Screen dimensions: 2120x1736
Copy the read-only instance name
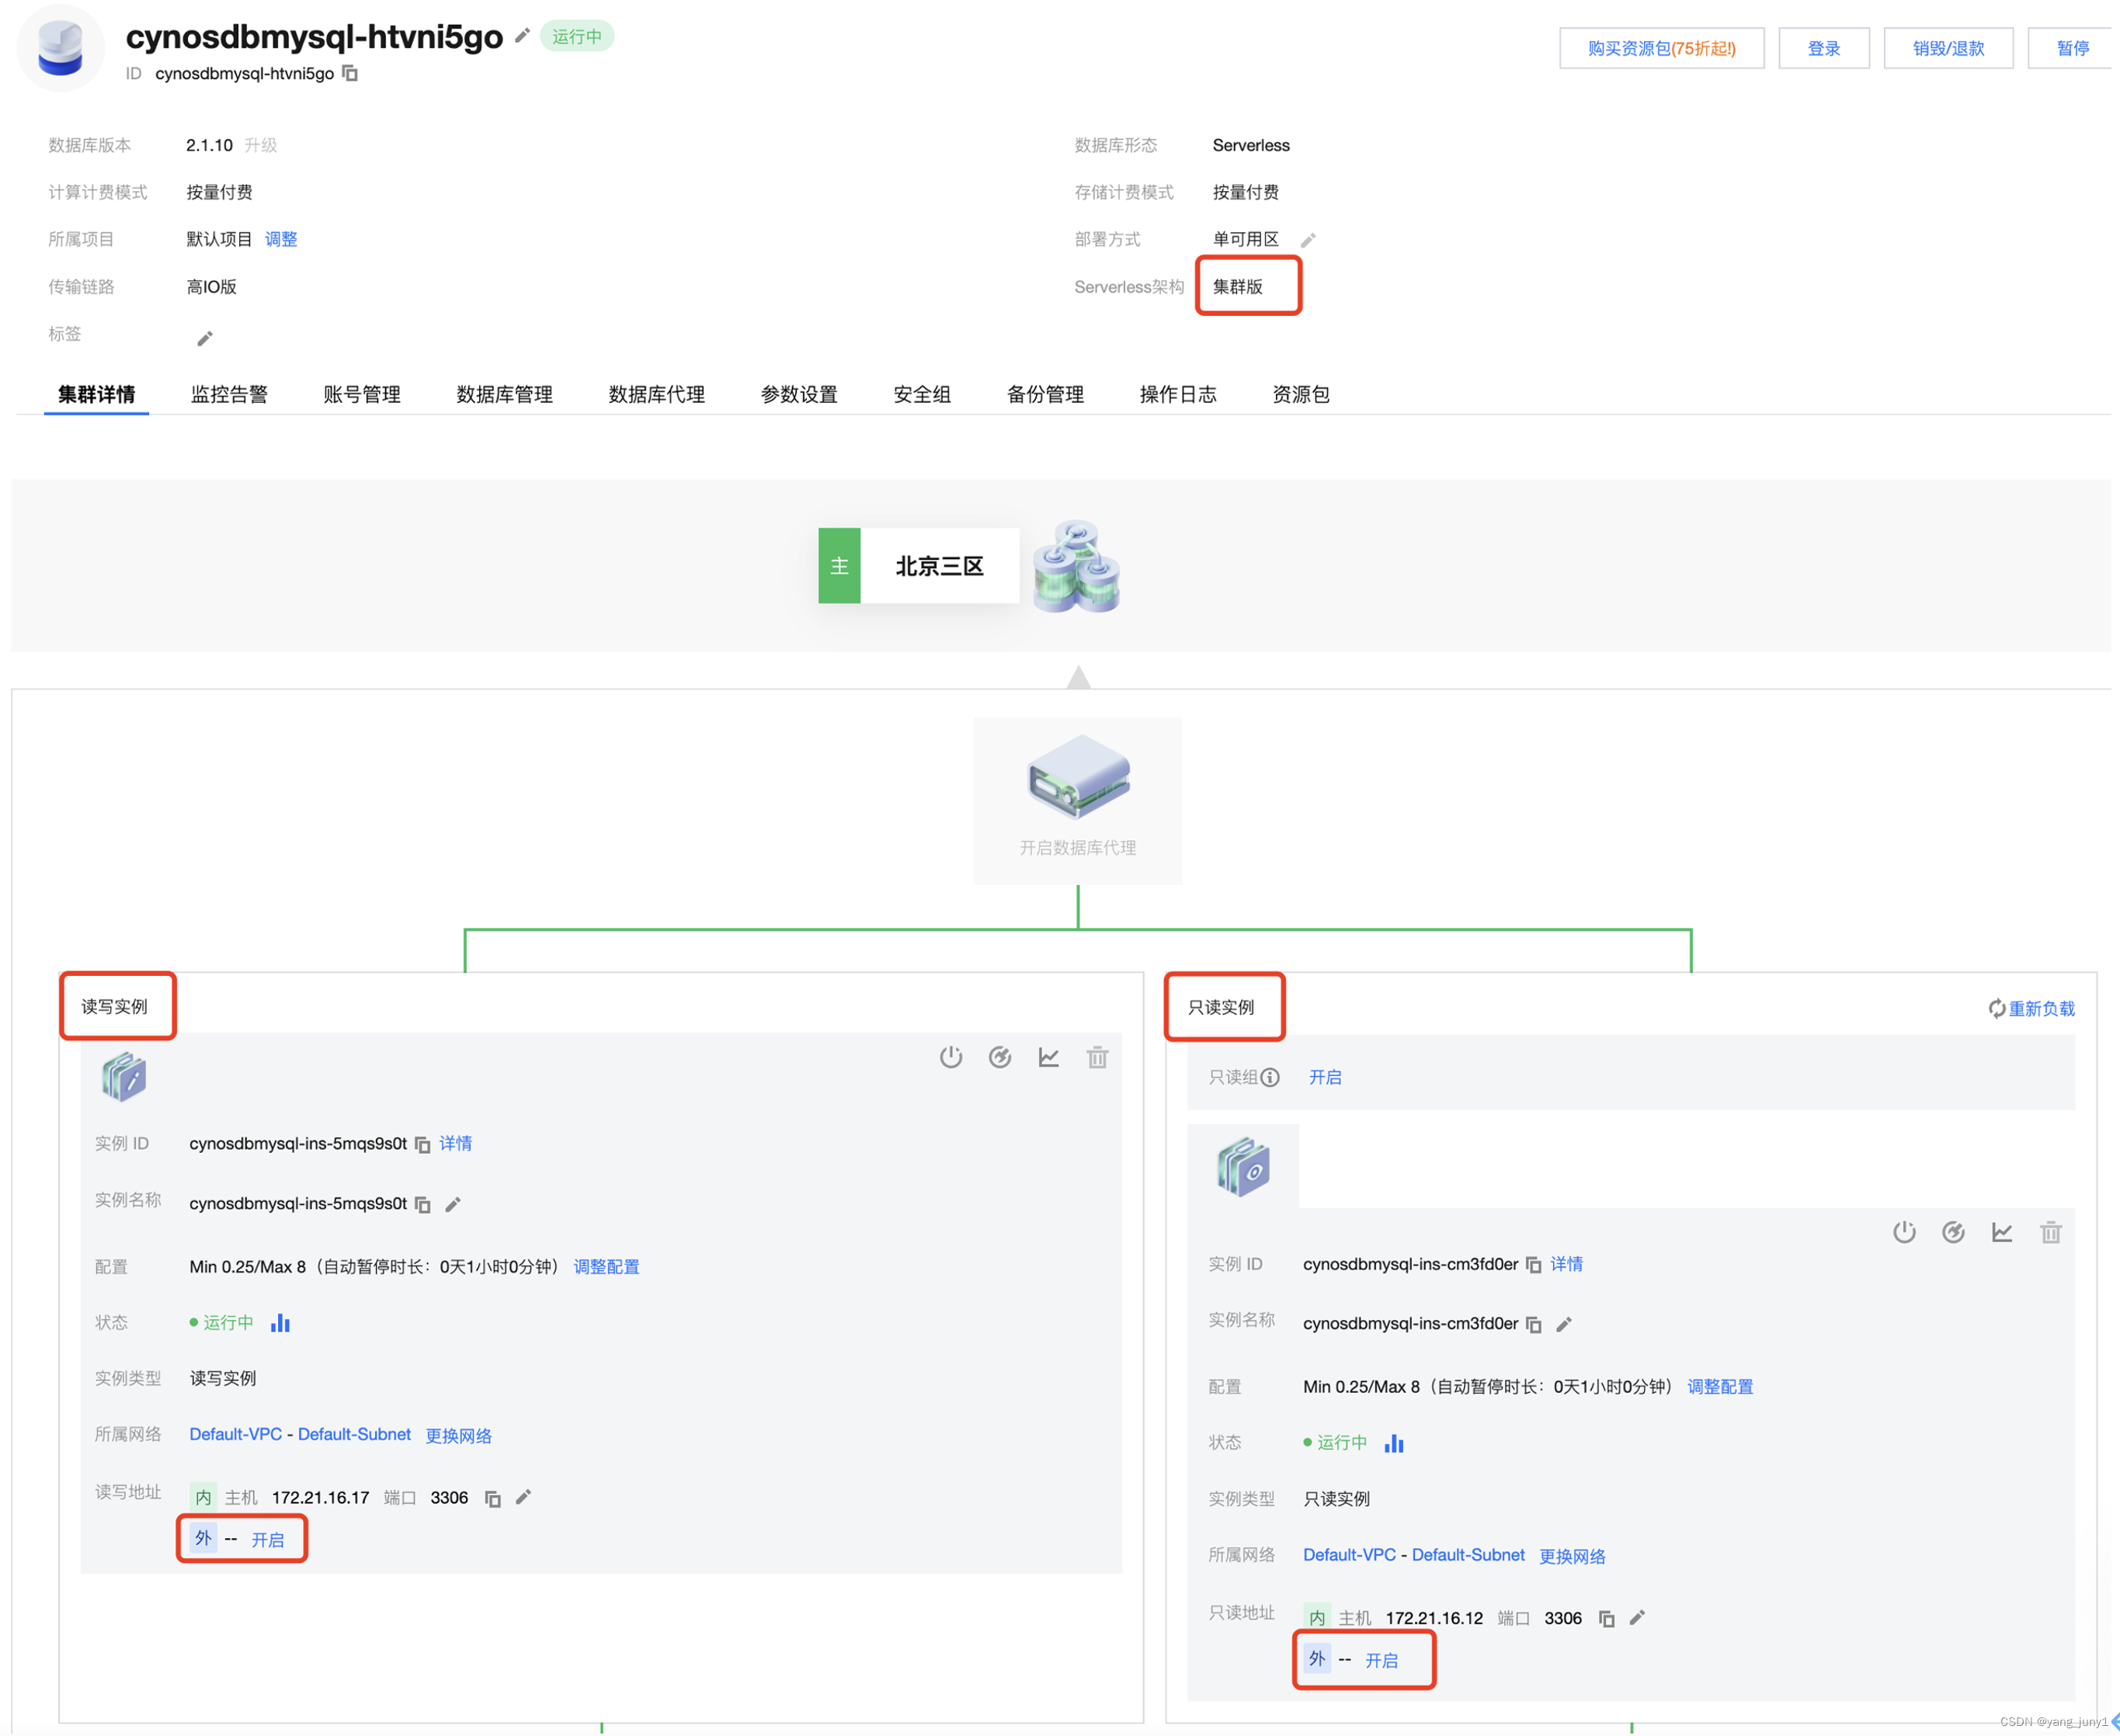point(1534,1325)
